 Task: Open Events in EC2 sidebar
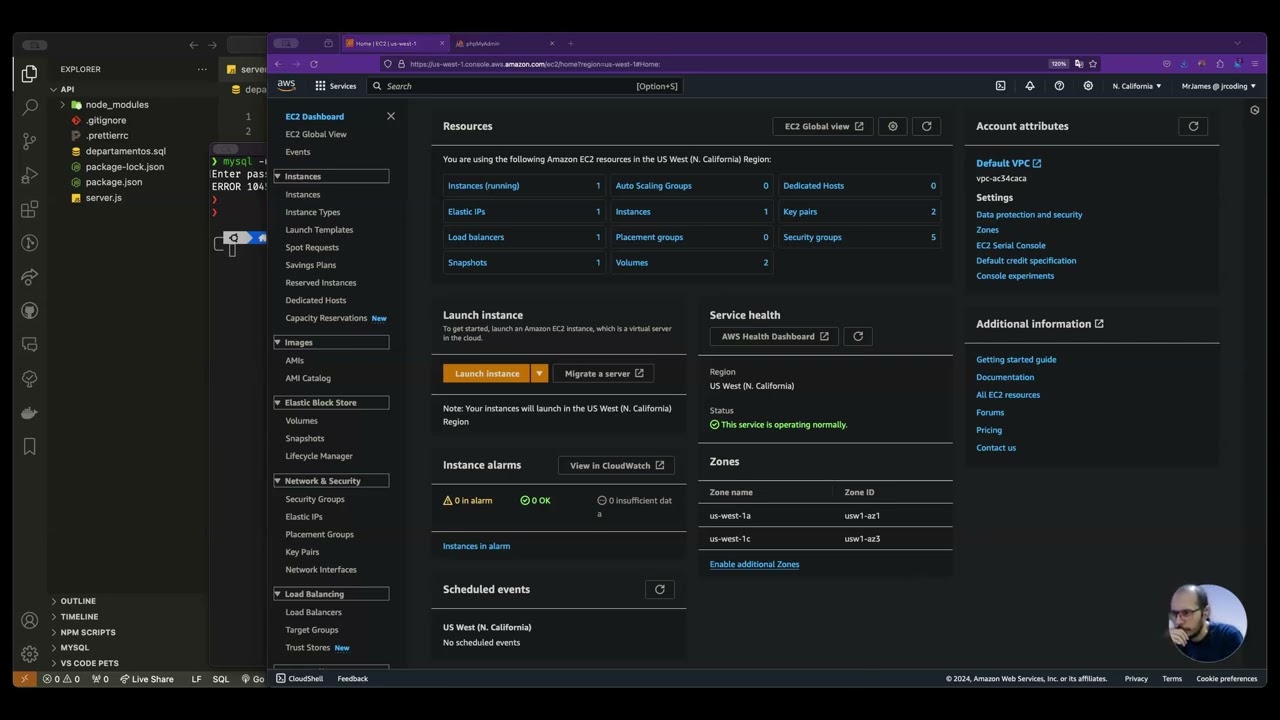coord(298,152)
